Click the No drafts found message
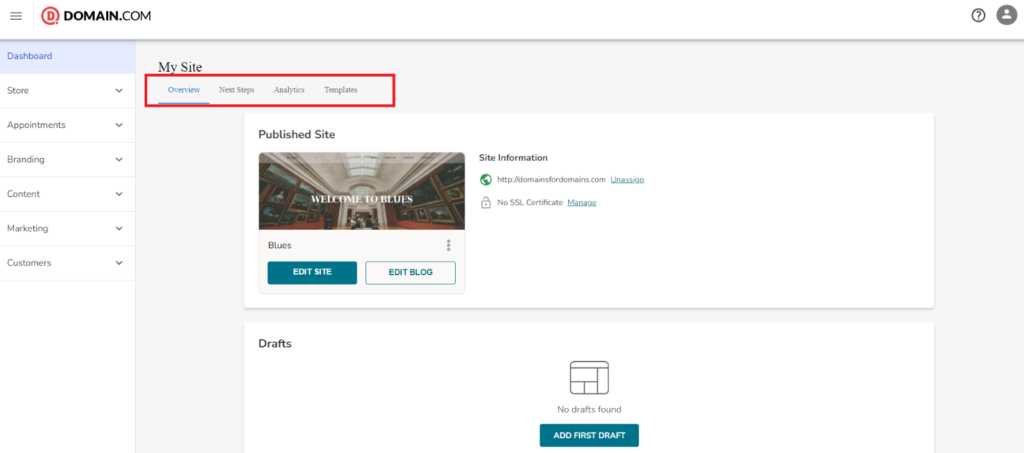 589,410
